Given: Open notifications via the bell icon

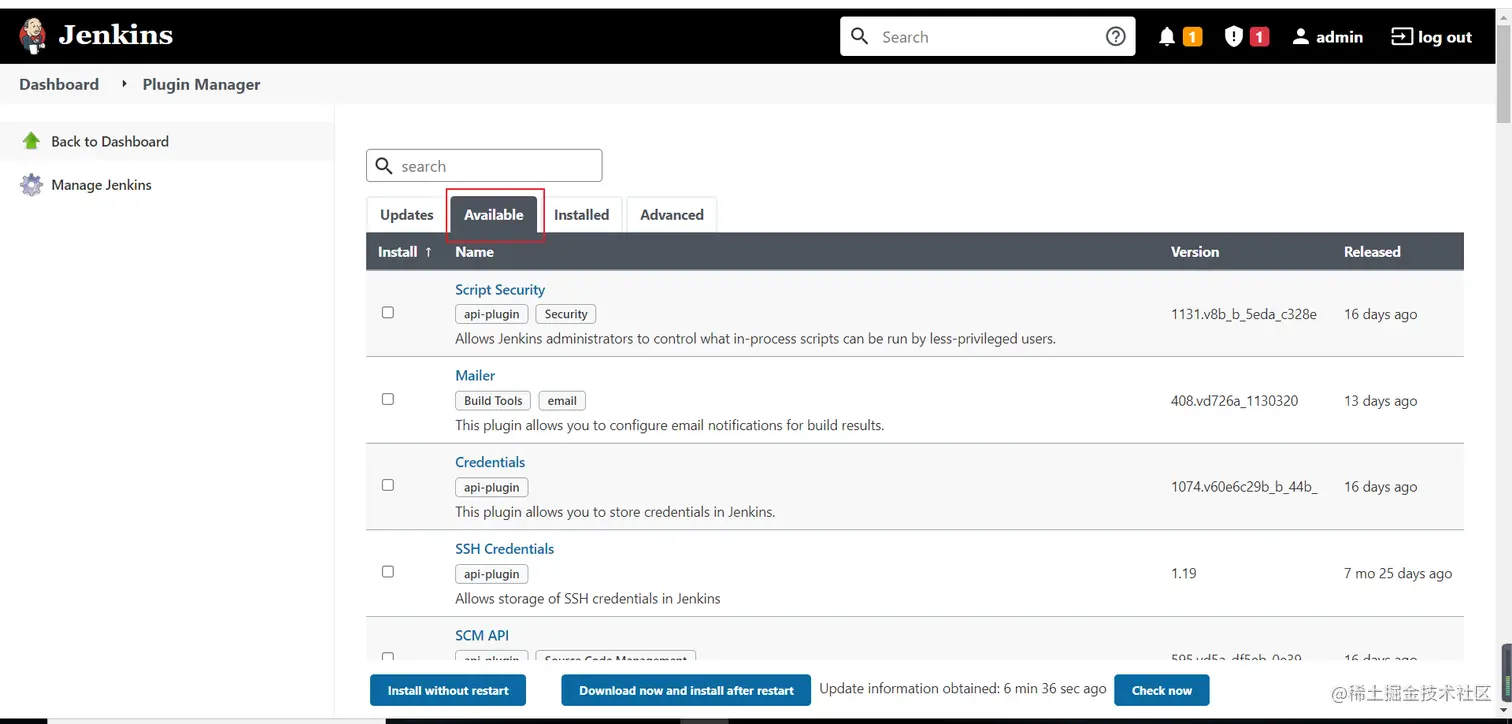Looking at the screenshot, I should [x=1166, y=37].
